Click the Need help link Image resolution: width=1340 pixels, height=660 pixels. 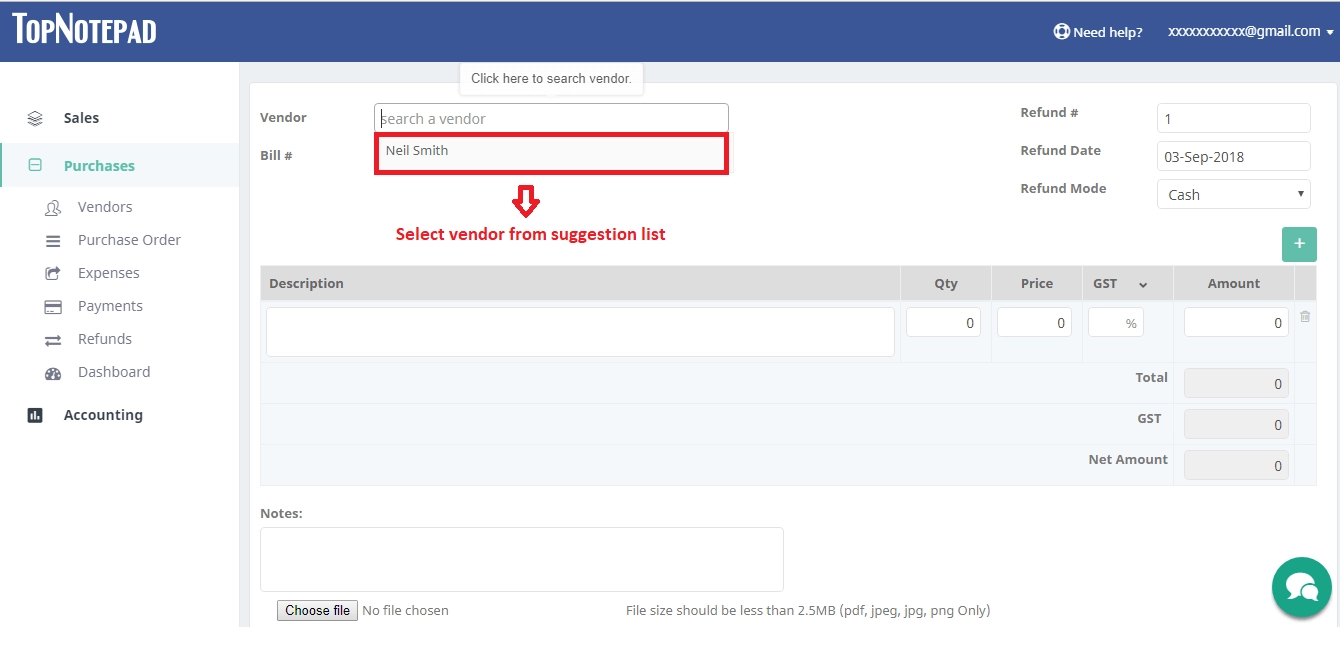pos(1097,31)
